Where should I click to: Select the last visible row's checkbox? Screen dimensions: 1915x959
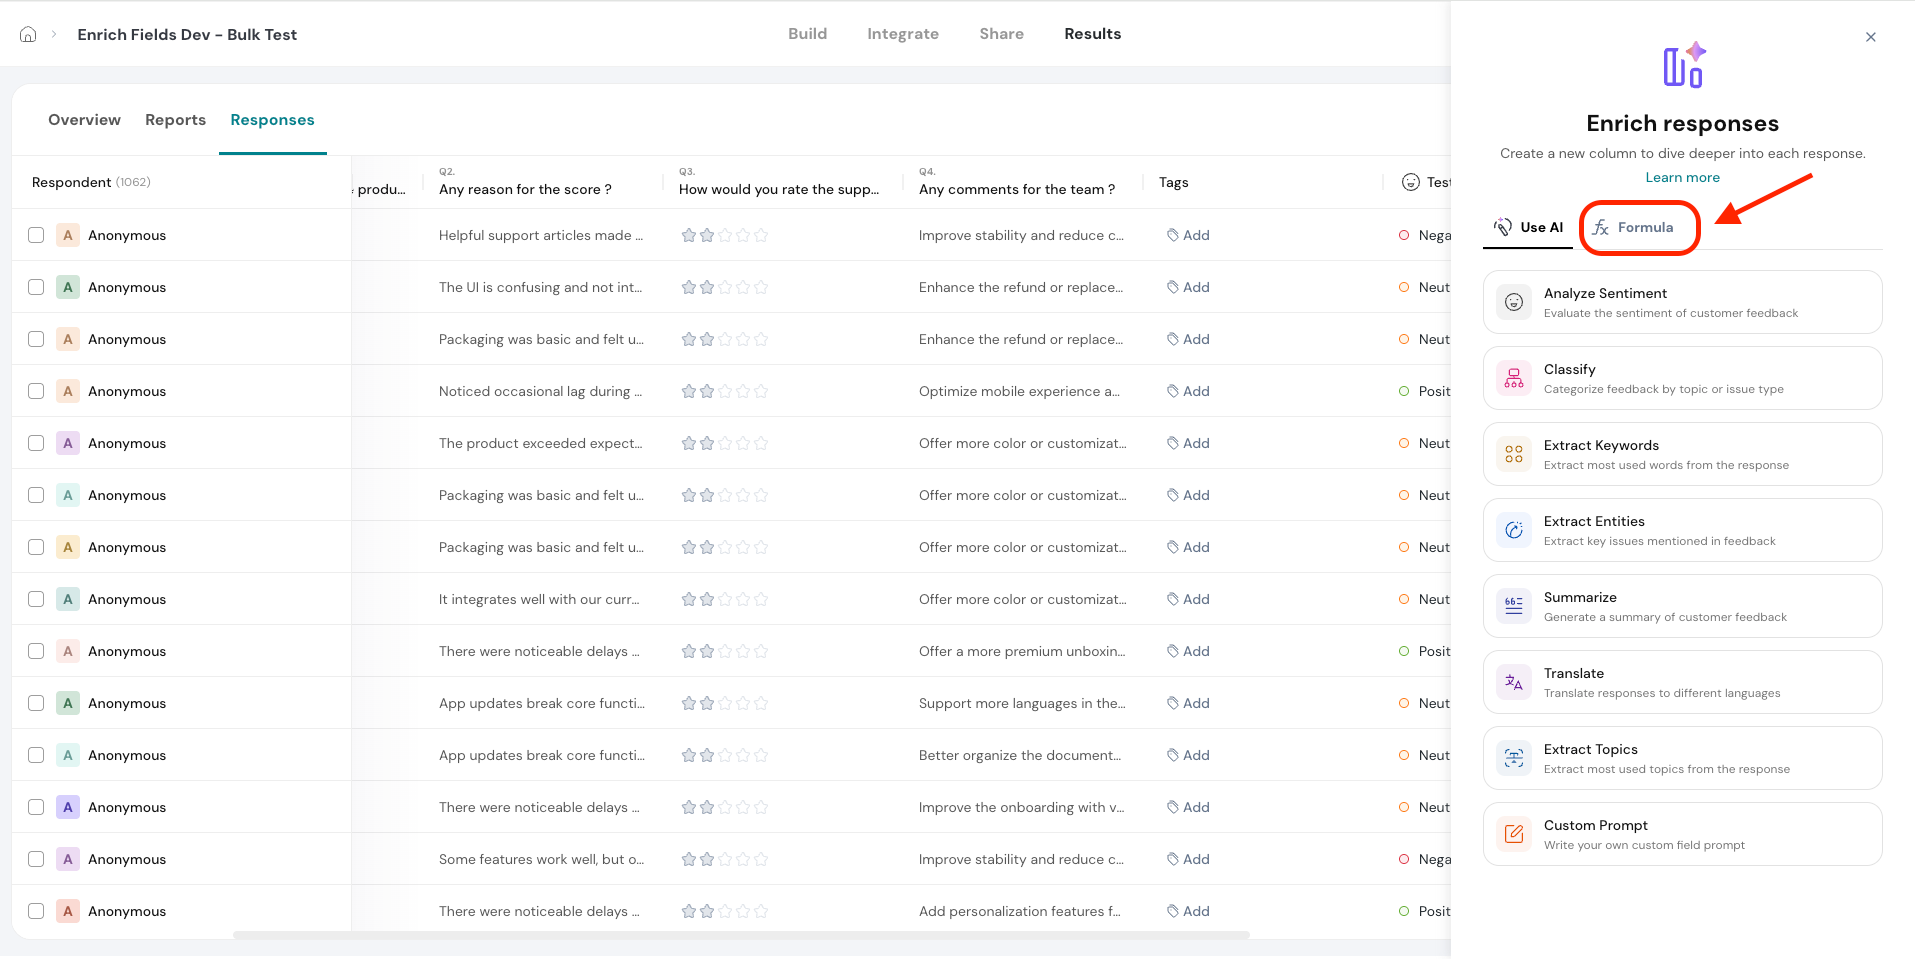(36, 911)
